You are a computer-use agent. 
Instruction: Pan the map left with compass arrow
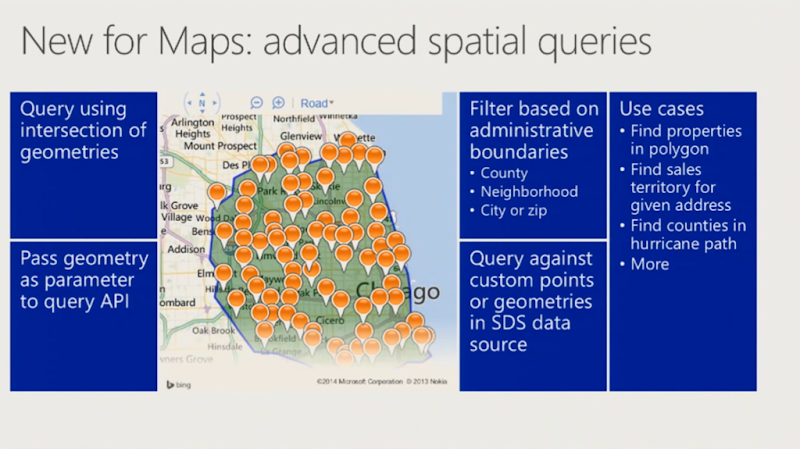(x=189, y=103)
